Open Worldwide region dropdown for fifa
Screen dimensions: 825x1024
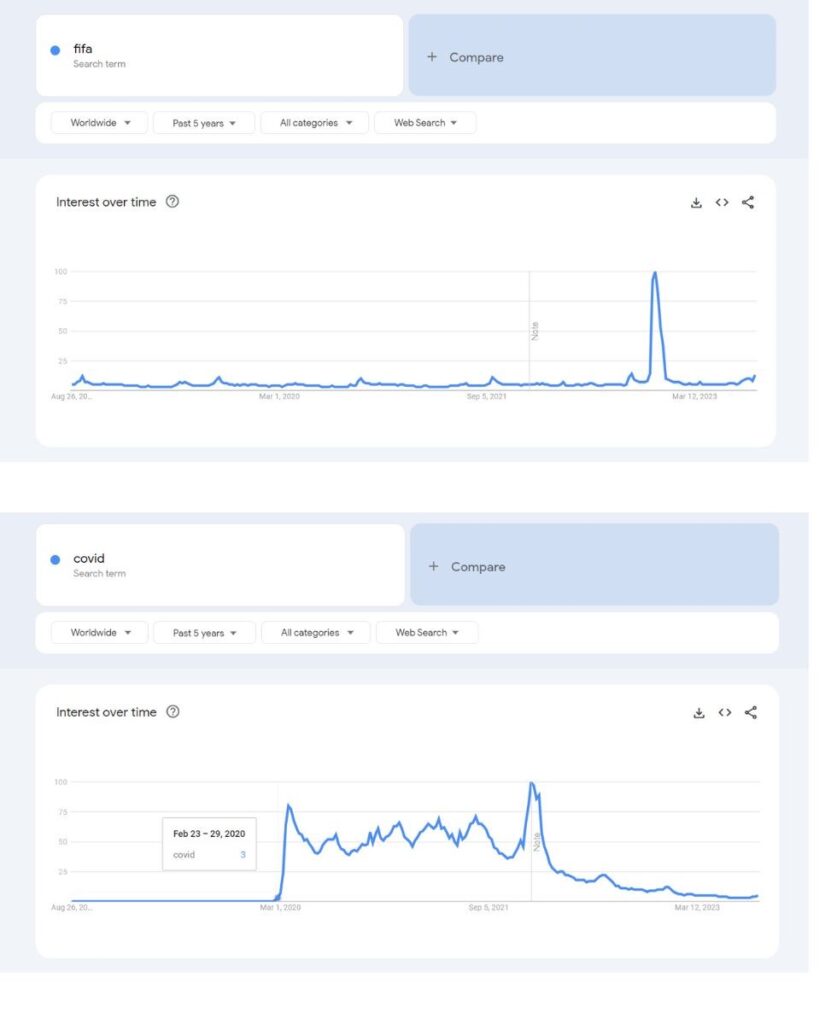click(100, 123)
